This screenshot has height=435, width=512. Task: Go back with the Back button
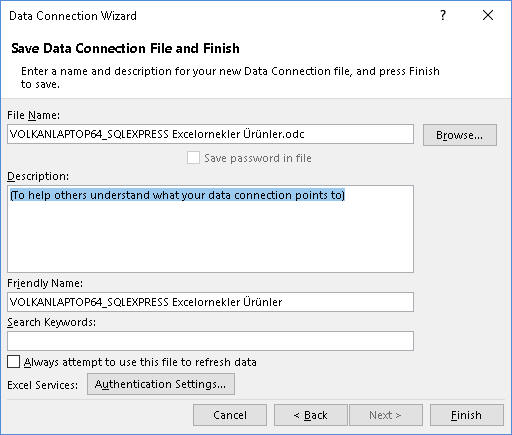[311, 415]
